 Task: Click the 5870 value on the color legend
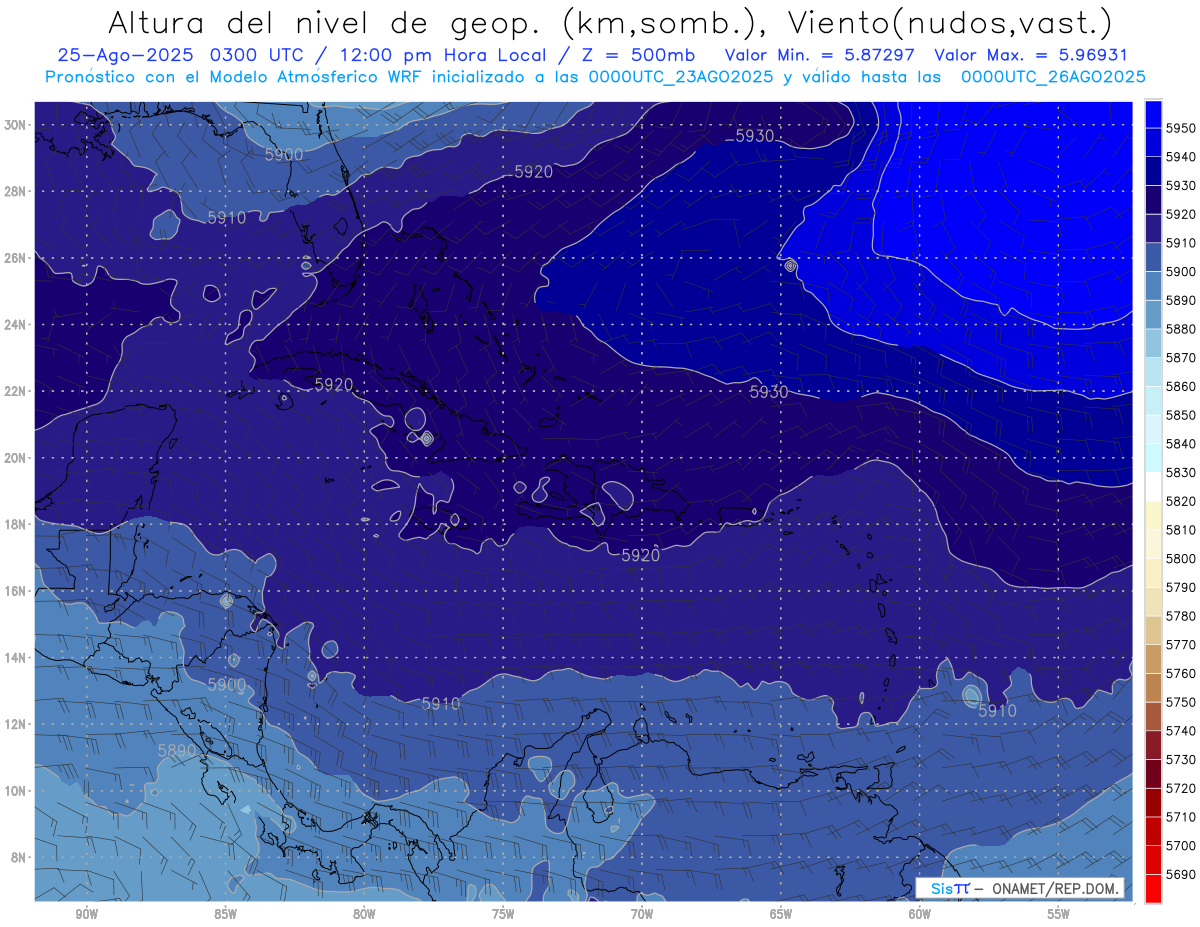point(1181,358)
